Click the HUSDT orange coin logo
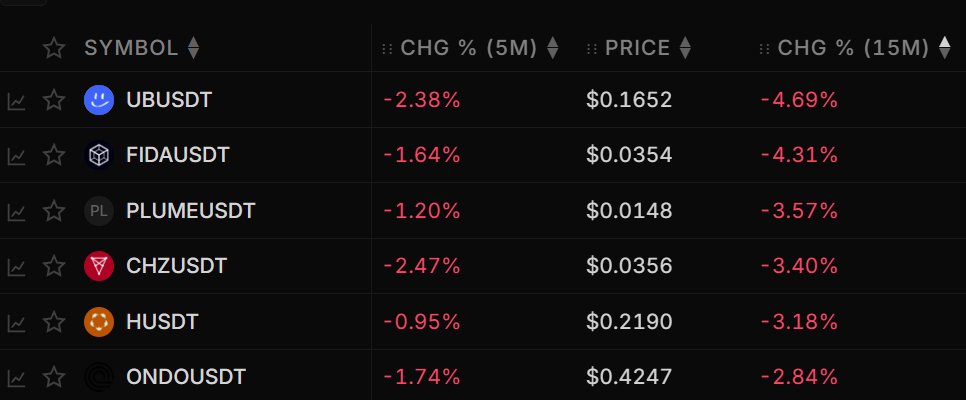The width and height of the screenshot is (966, 400). point(99,322)
